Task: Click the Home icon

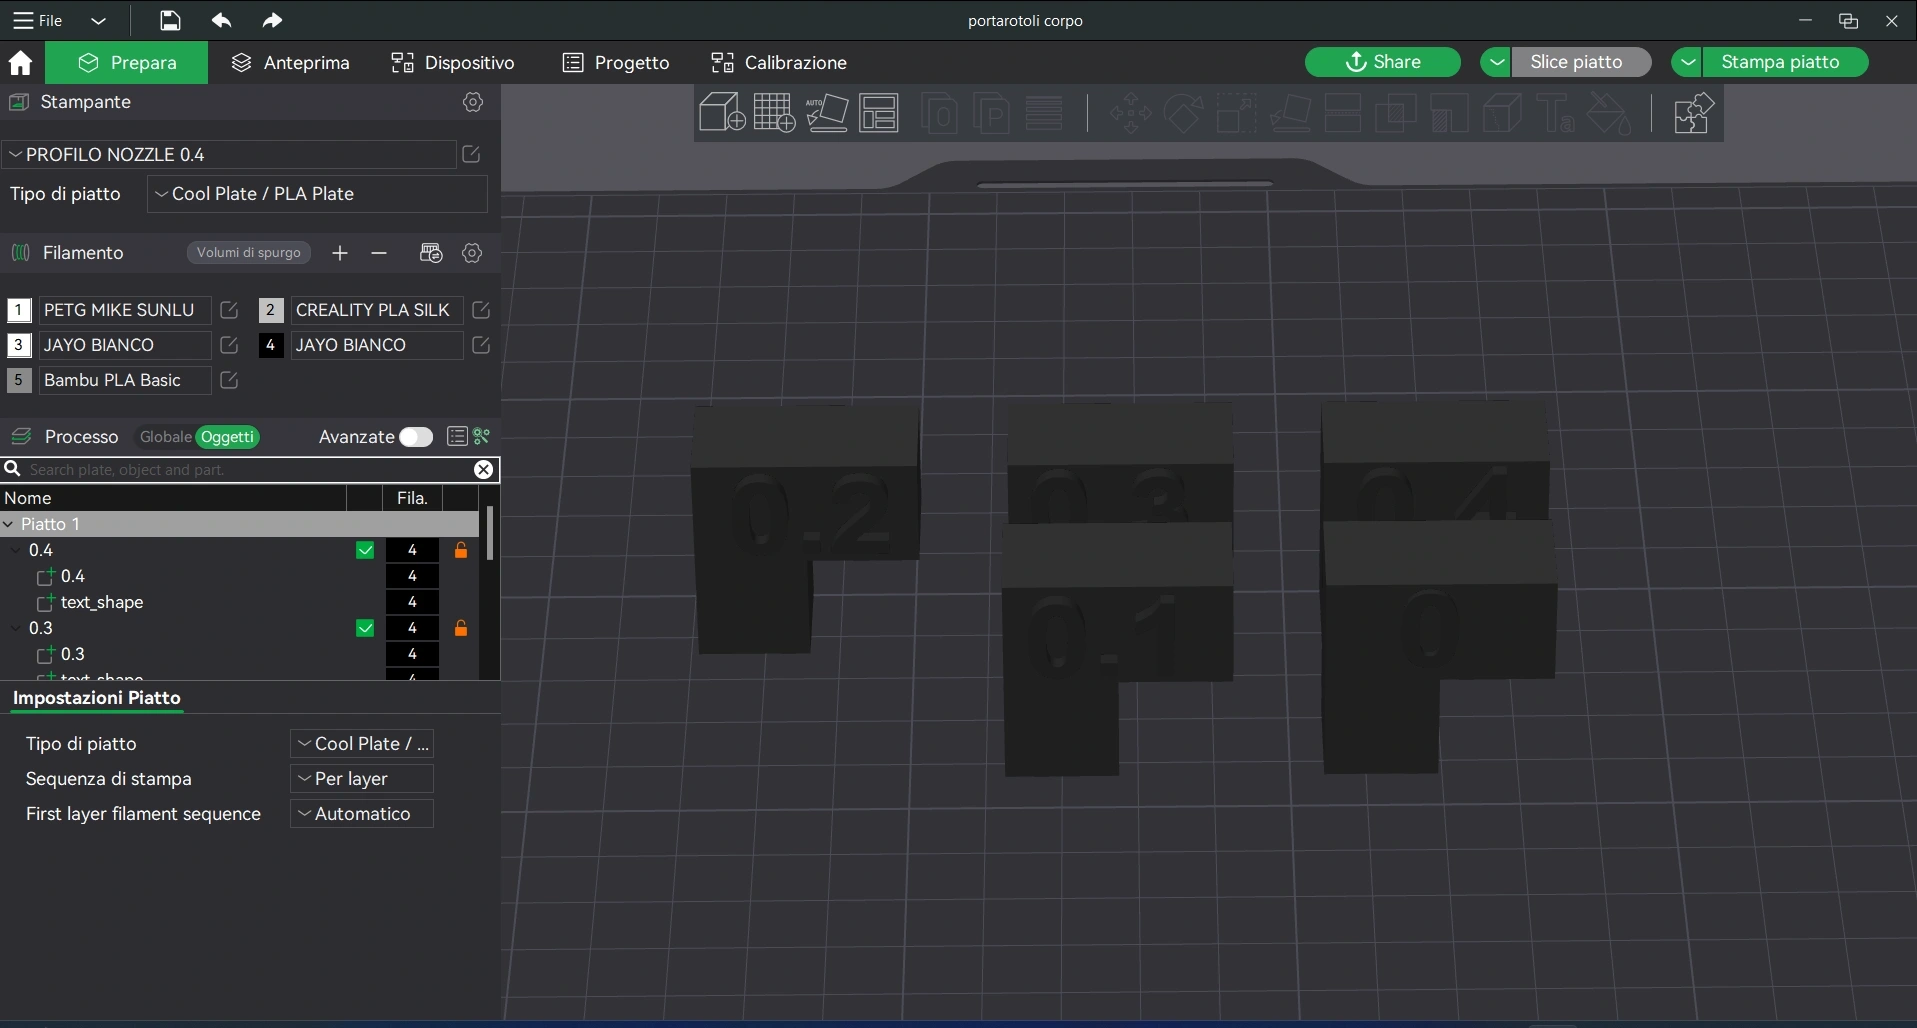Action: click(20, 63)
